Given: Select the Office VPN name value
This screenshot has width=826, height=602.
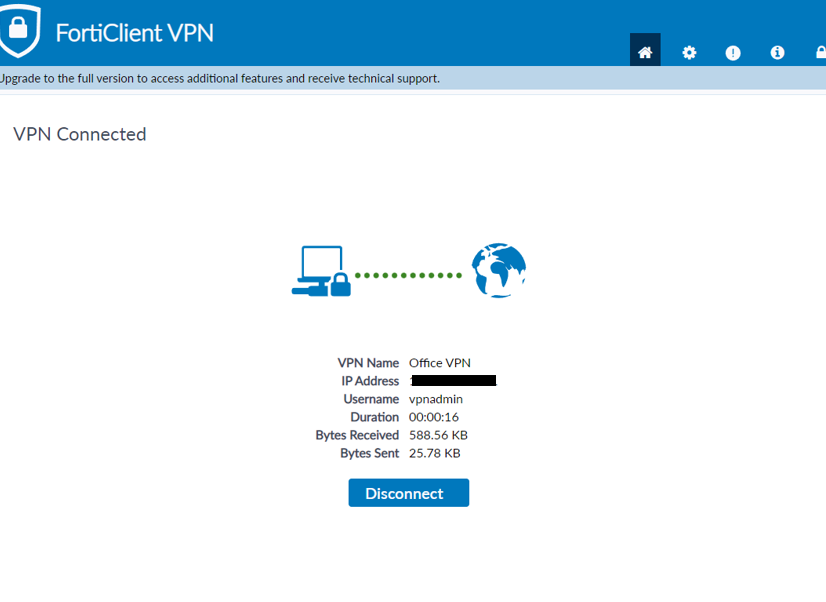Looking at the screenshot, I should [x=440, y=363].
